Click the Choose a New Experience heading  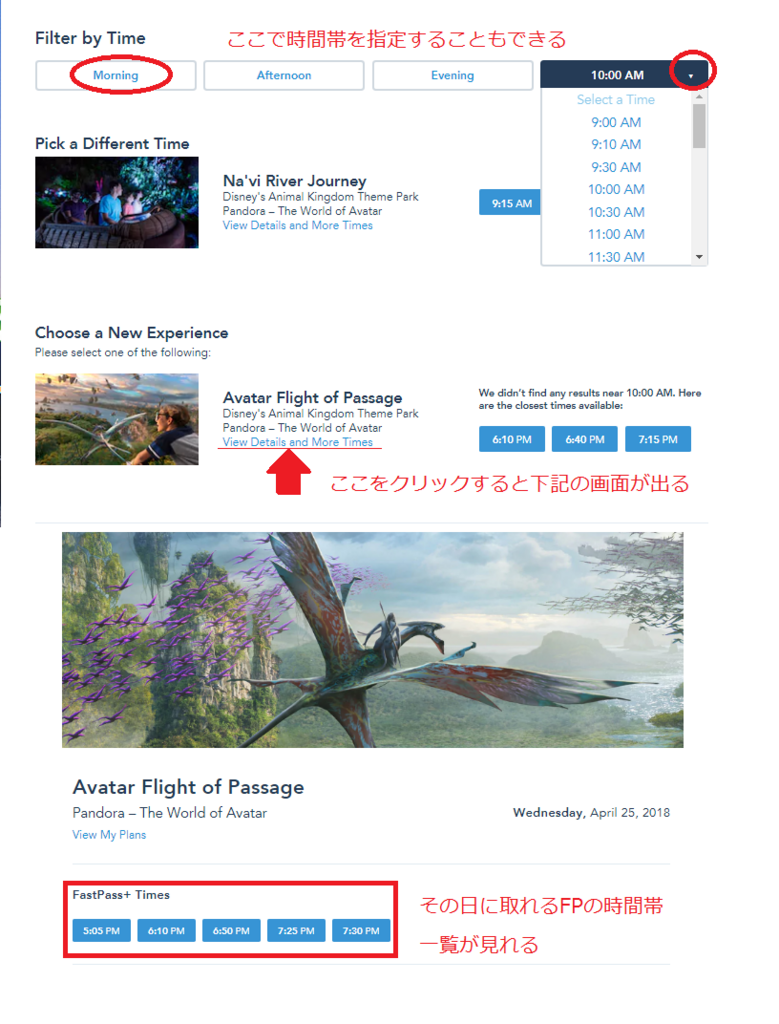pyautogui.click(x=132, y=333)
